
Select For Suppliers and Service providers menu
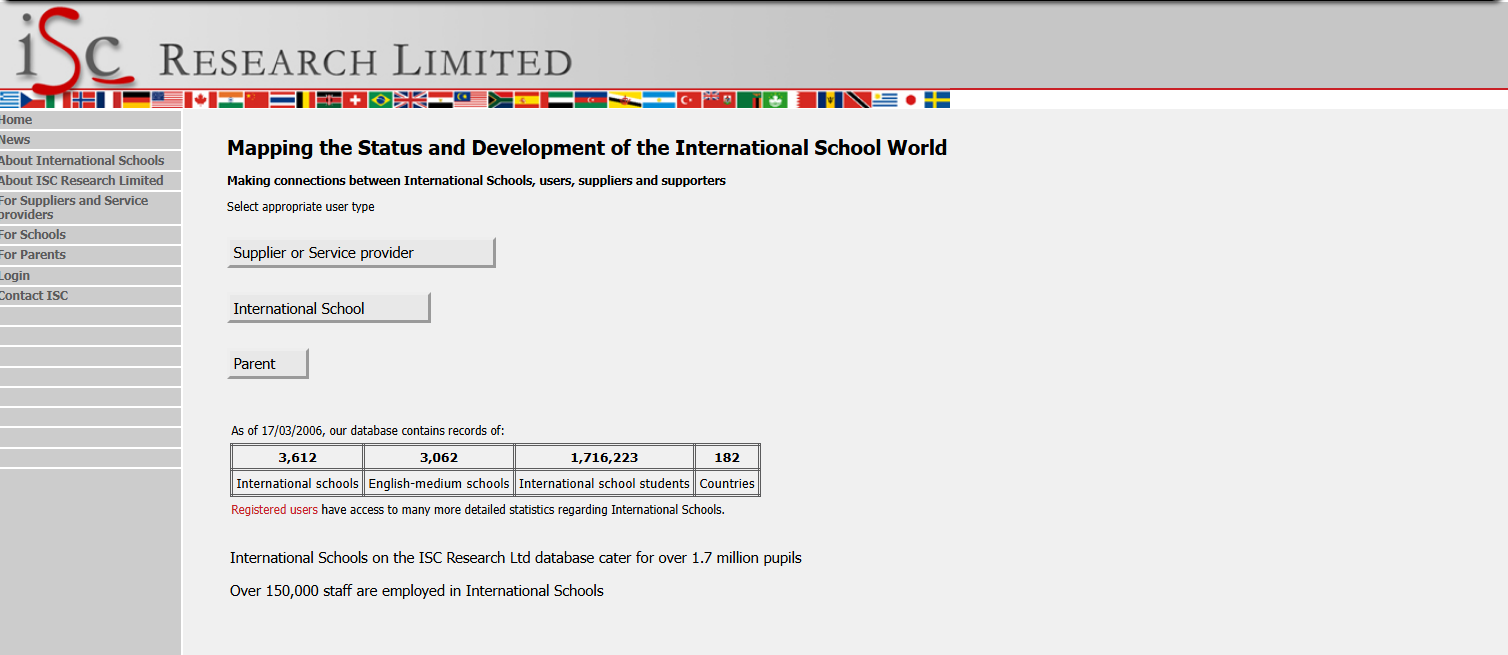pyautogui.click(x=74, y=207)
